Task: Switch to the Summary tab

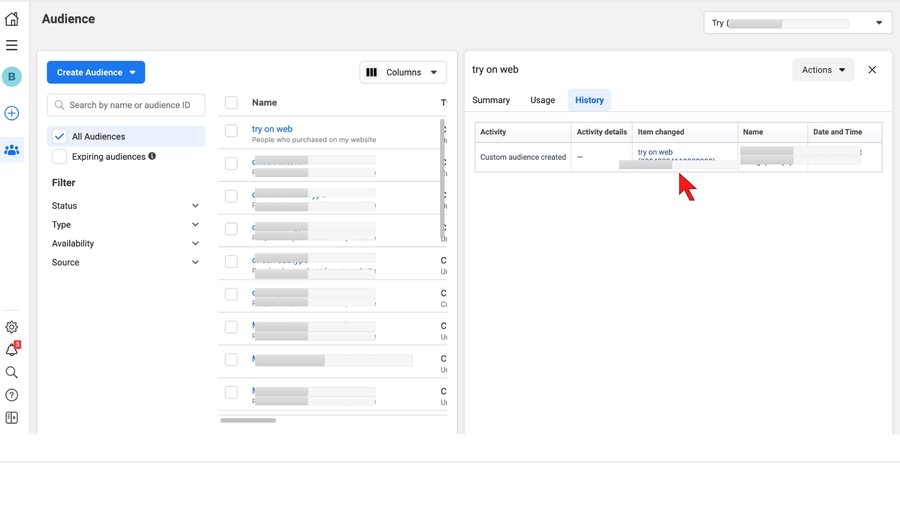Action: 491,100
